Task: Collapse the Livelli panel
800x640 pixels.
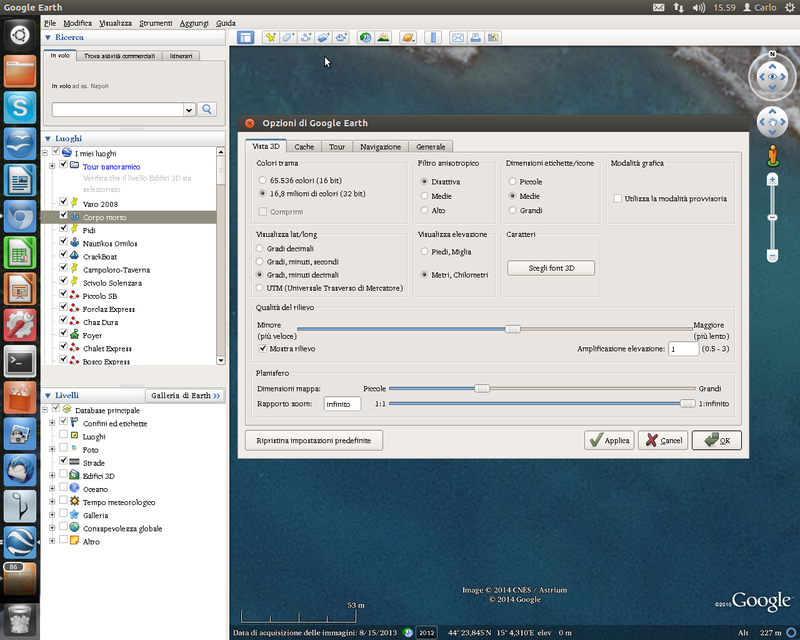Action: pos(48,395)
